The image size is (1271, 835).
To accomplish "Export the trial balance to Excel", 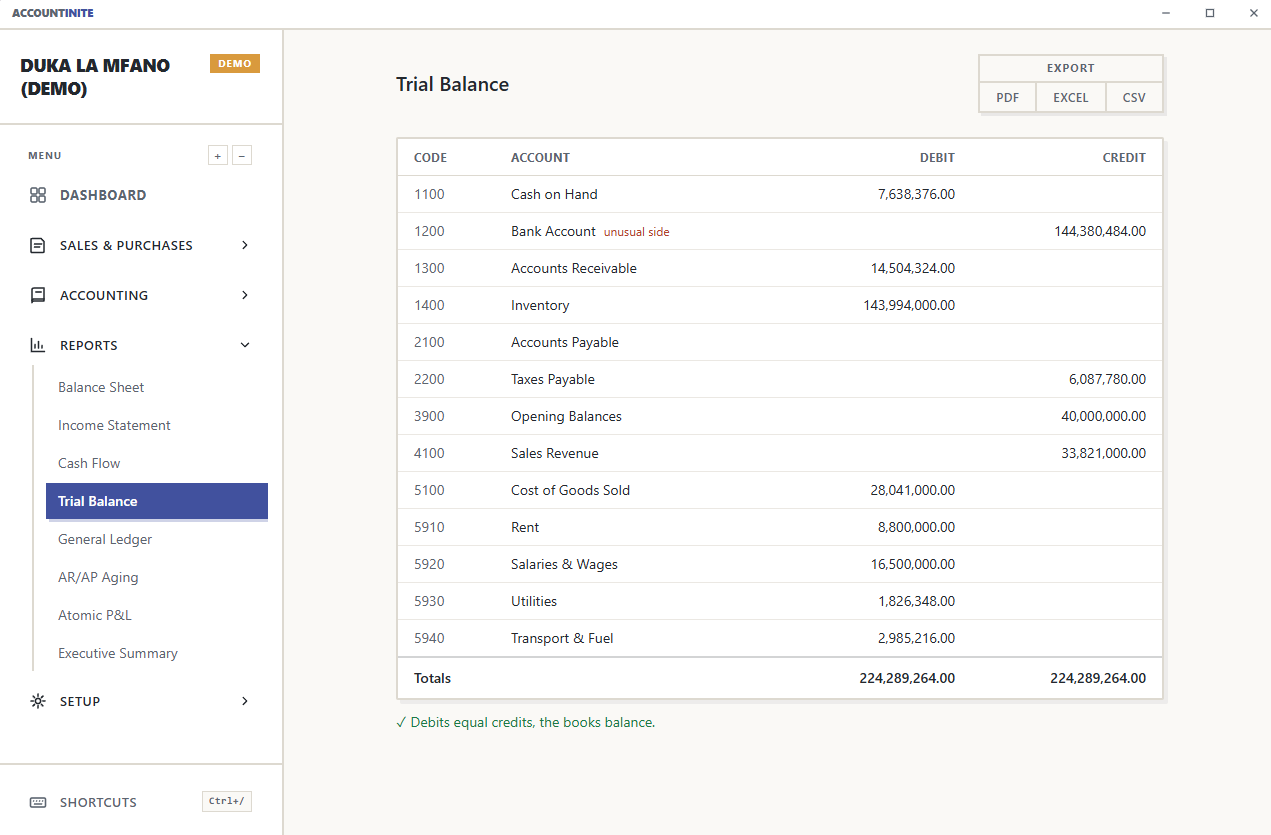I will (1071, 98).
